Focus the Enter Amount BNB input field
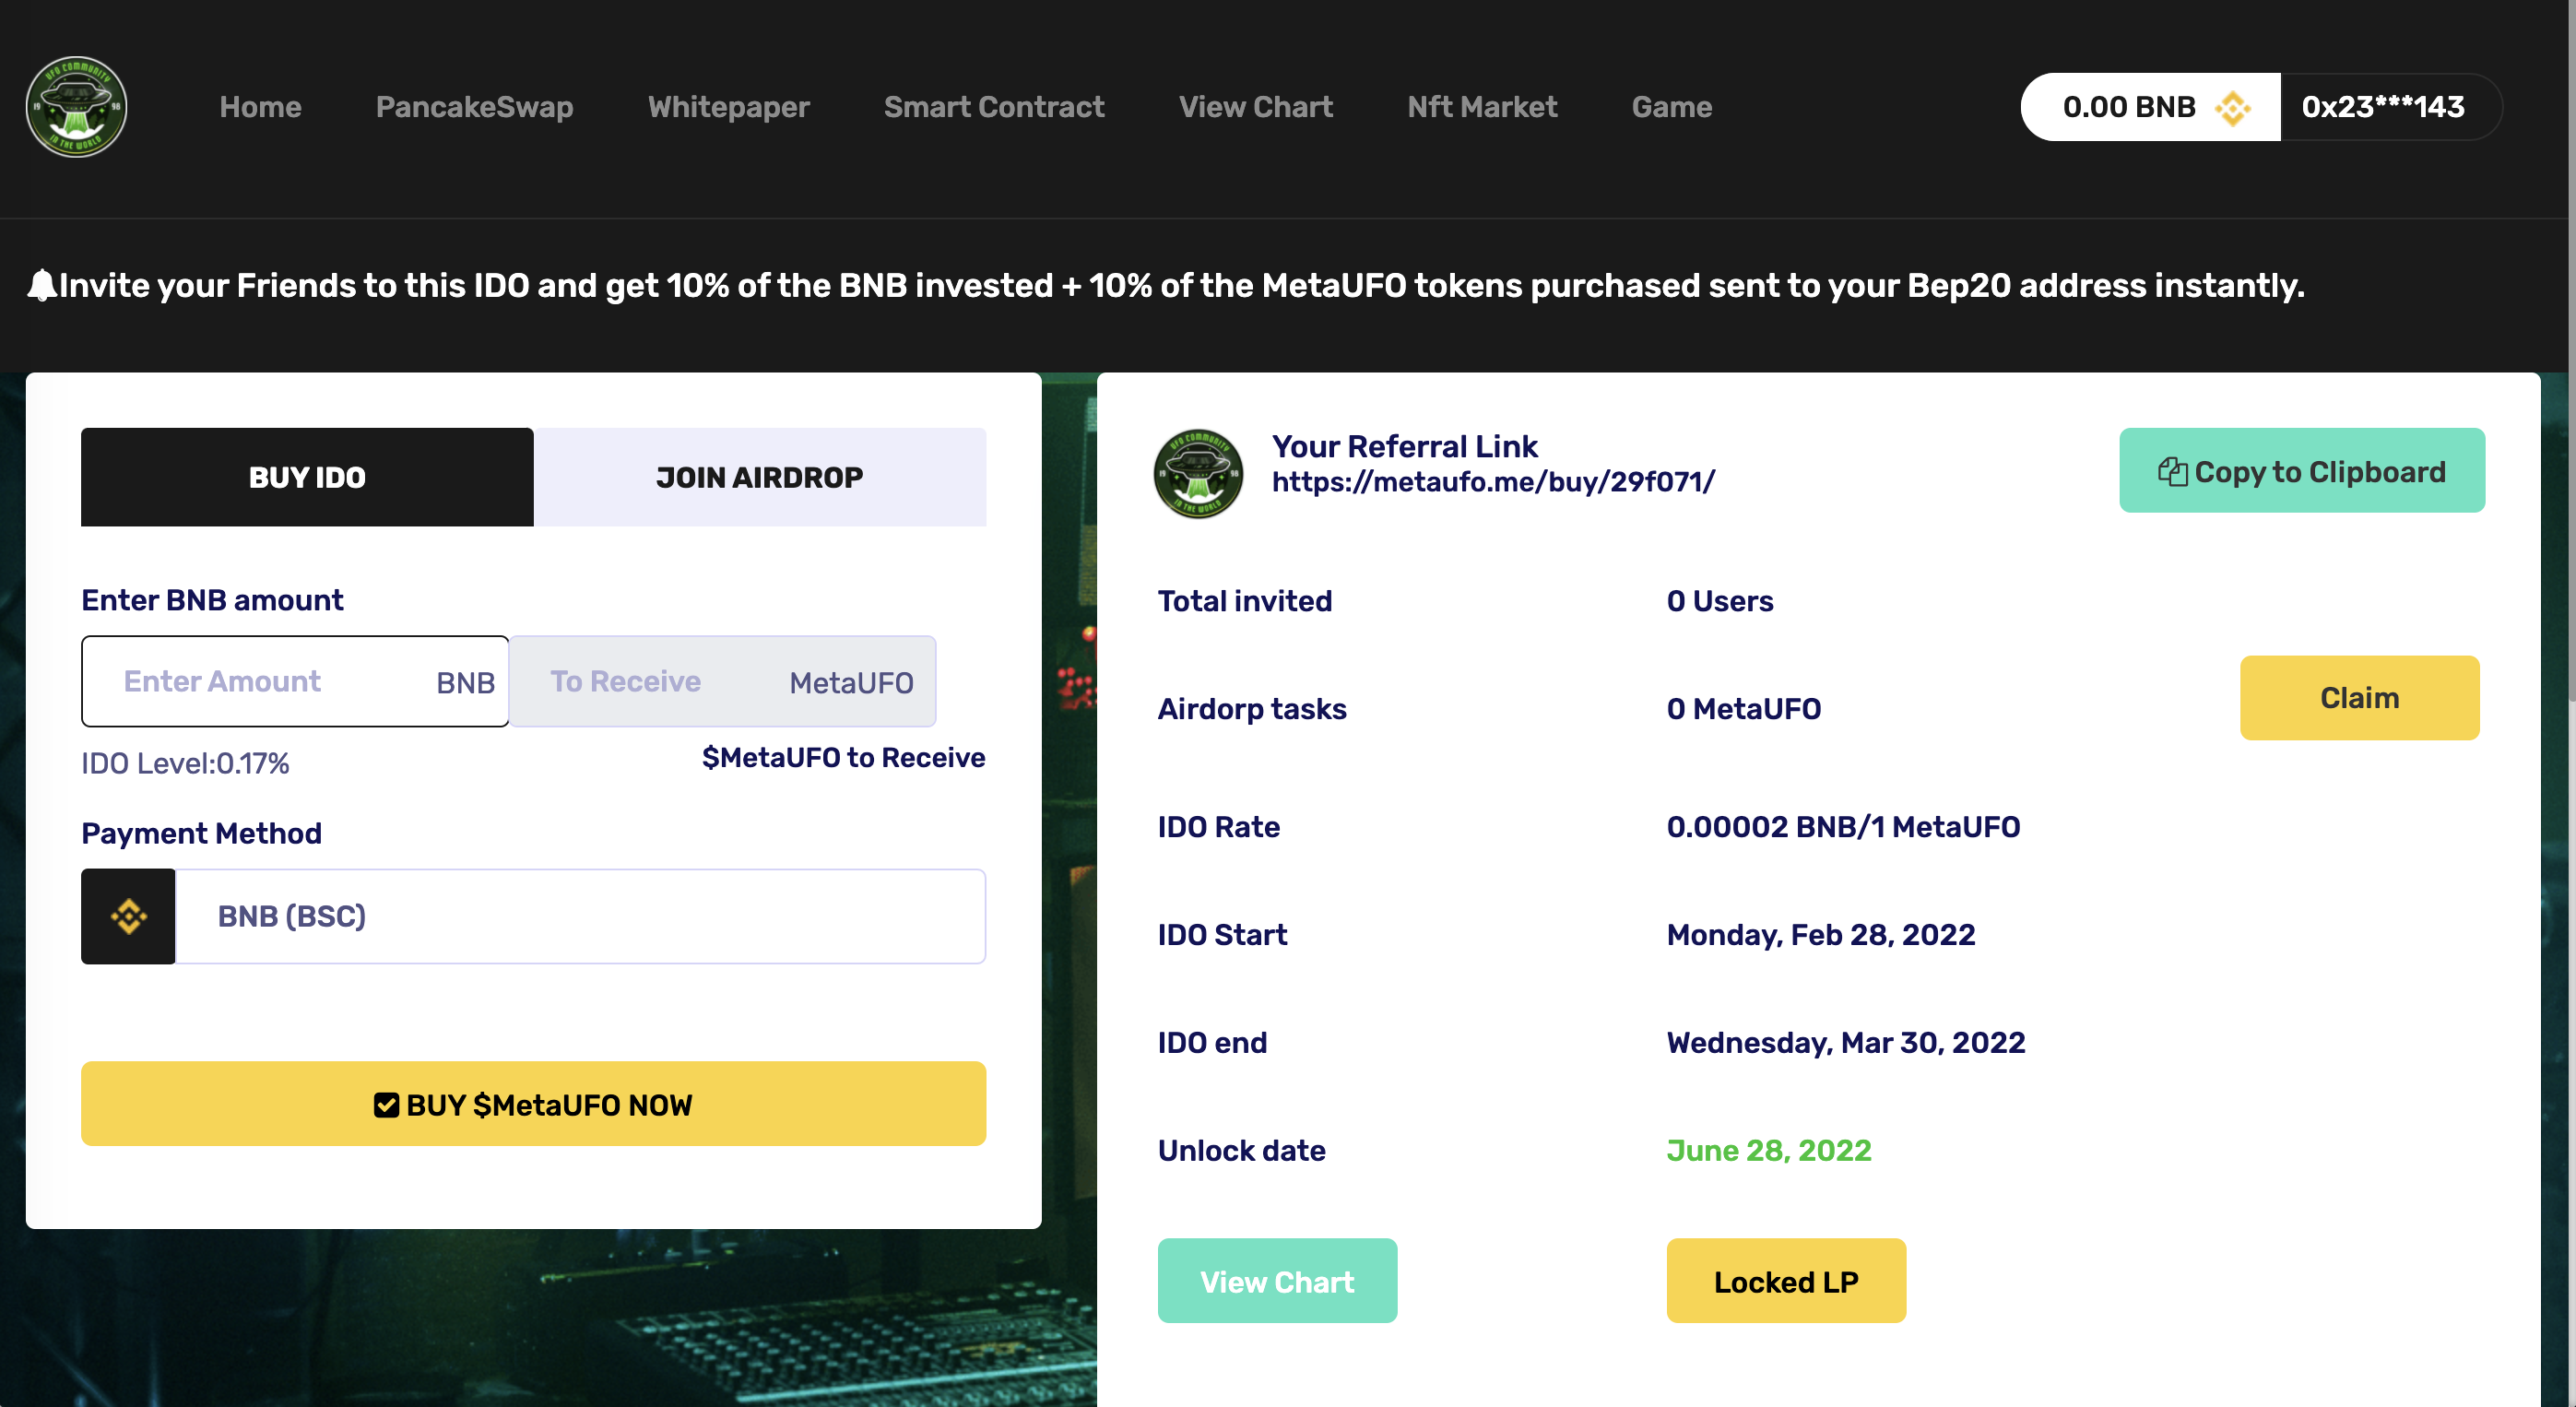Image resolution: width=2576 pixels, height=1407 pixels. pyautogui.click(x=270, y=681)
